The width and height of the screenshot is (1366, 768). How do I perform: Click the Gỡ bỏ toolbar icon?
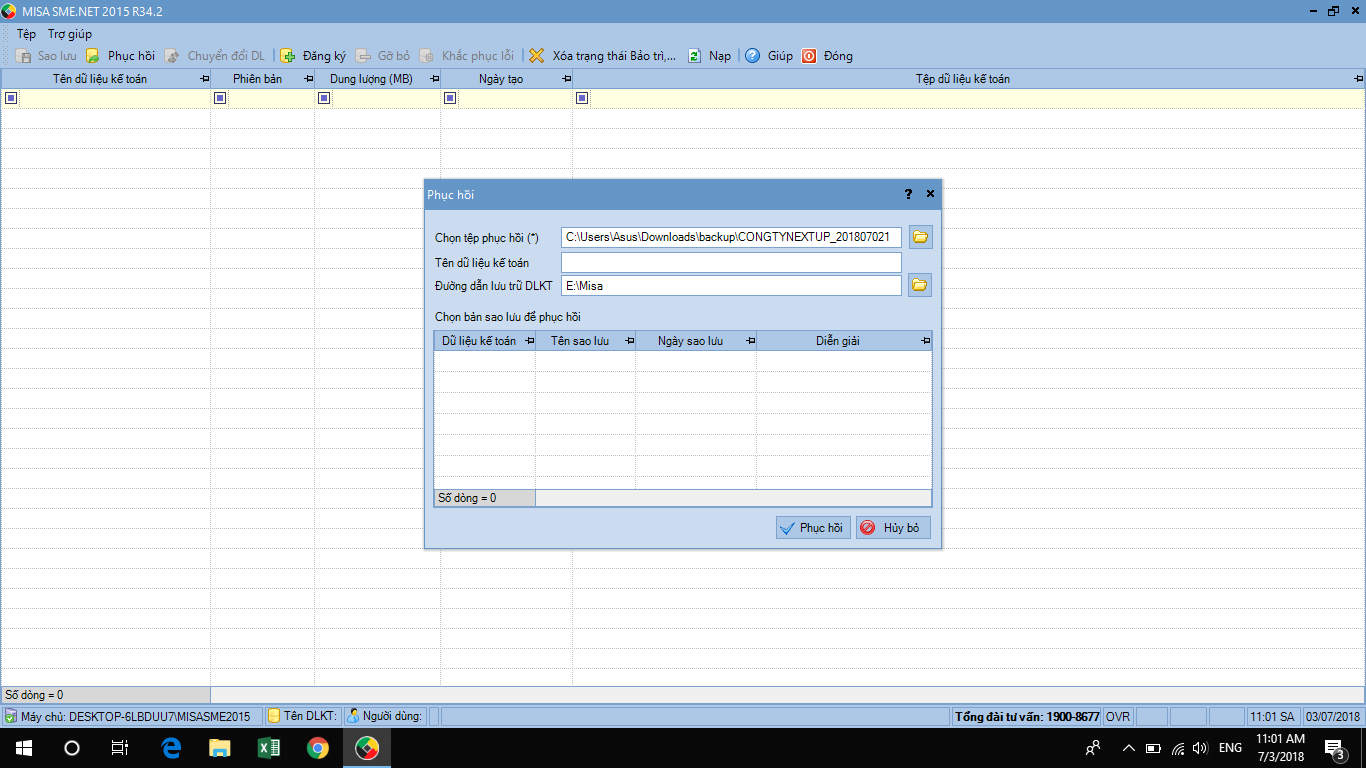tap(363, 56)
